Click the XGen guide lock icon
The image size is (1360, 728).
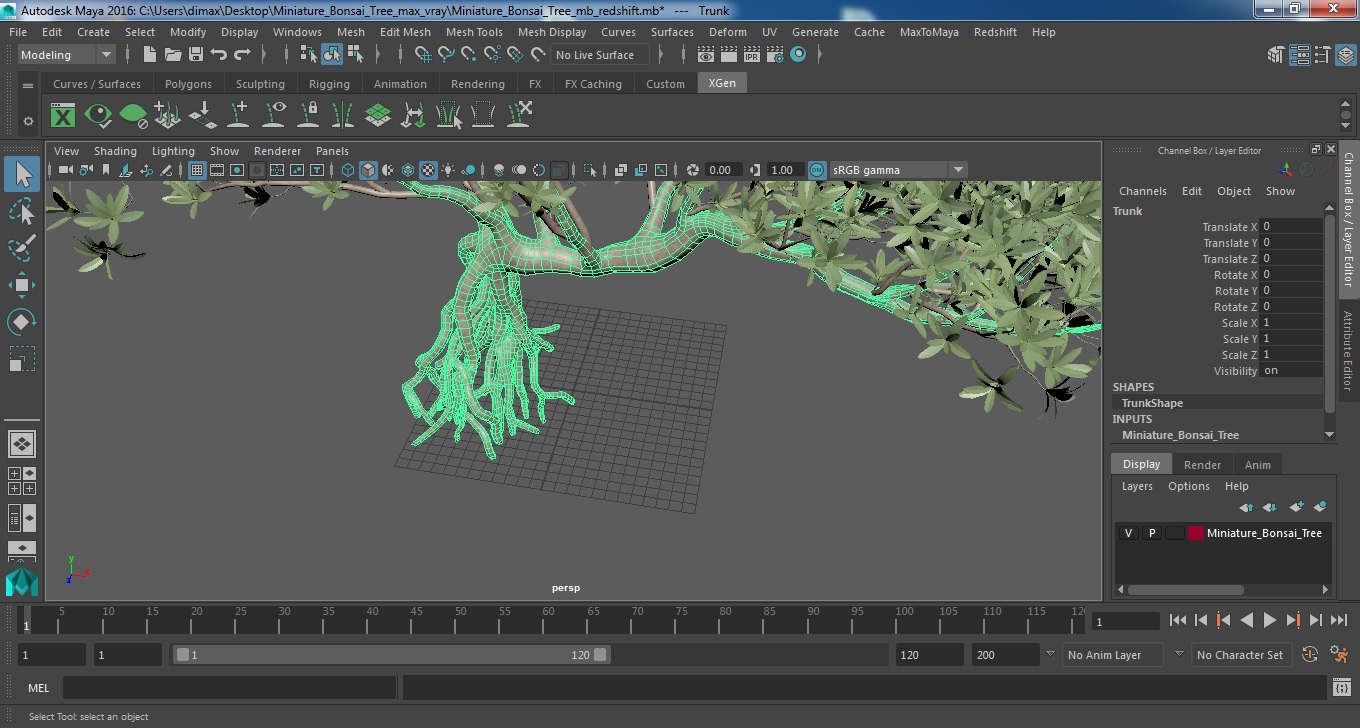(308, 115)
